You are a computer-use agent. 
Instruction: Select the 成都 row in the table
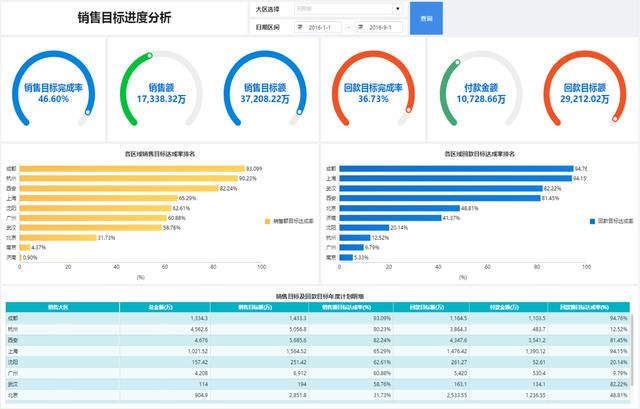tap(318, 318)
